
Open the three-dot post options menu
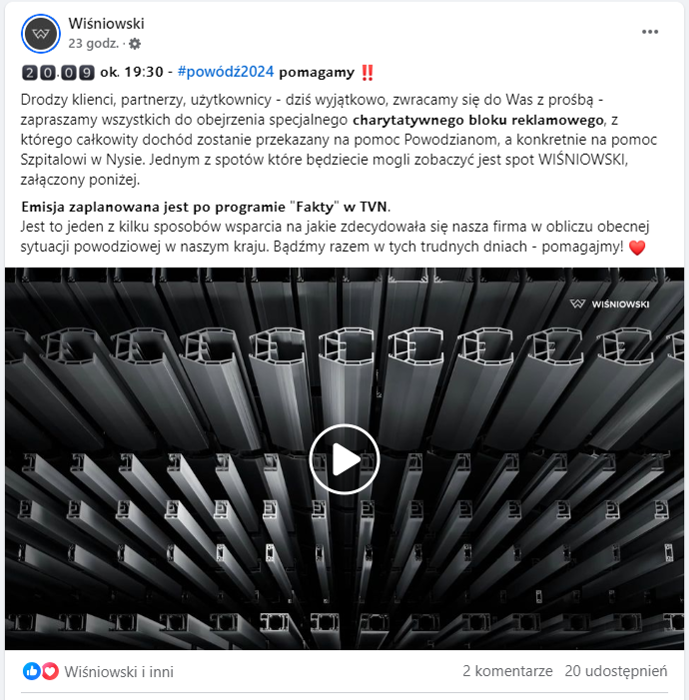click(650, 32)
